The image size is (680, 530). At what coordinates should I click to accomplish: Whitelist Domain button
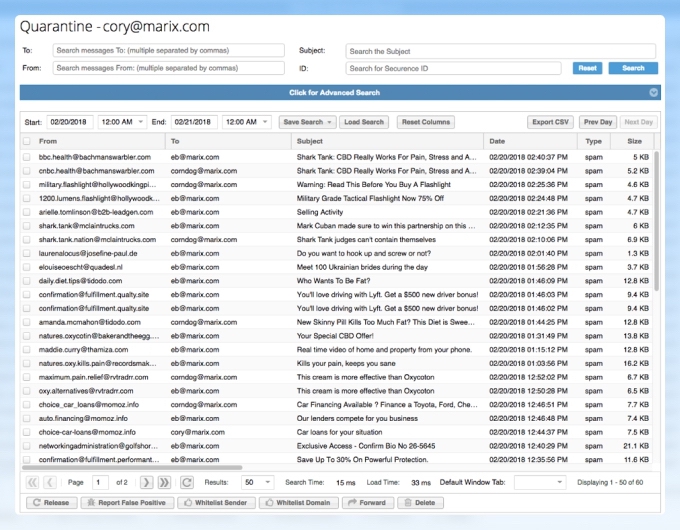298,503
